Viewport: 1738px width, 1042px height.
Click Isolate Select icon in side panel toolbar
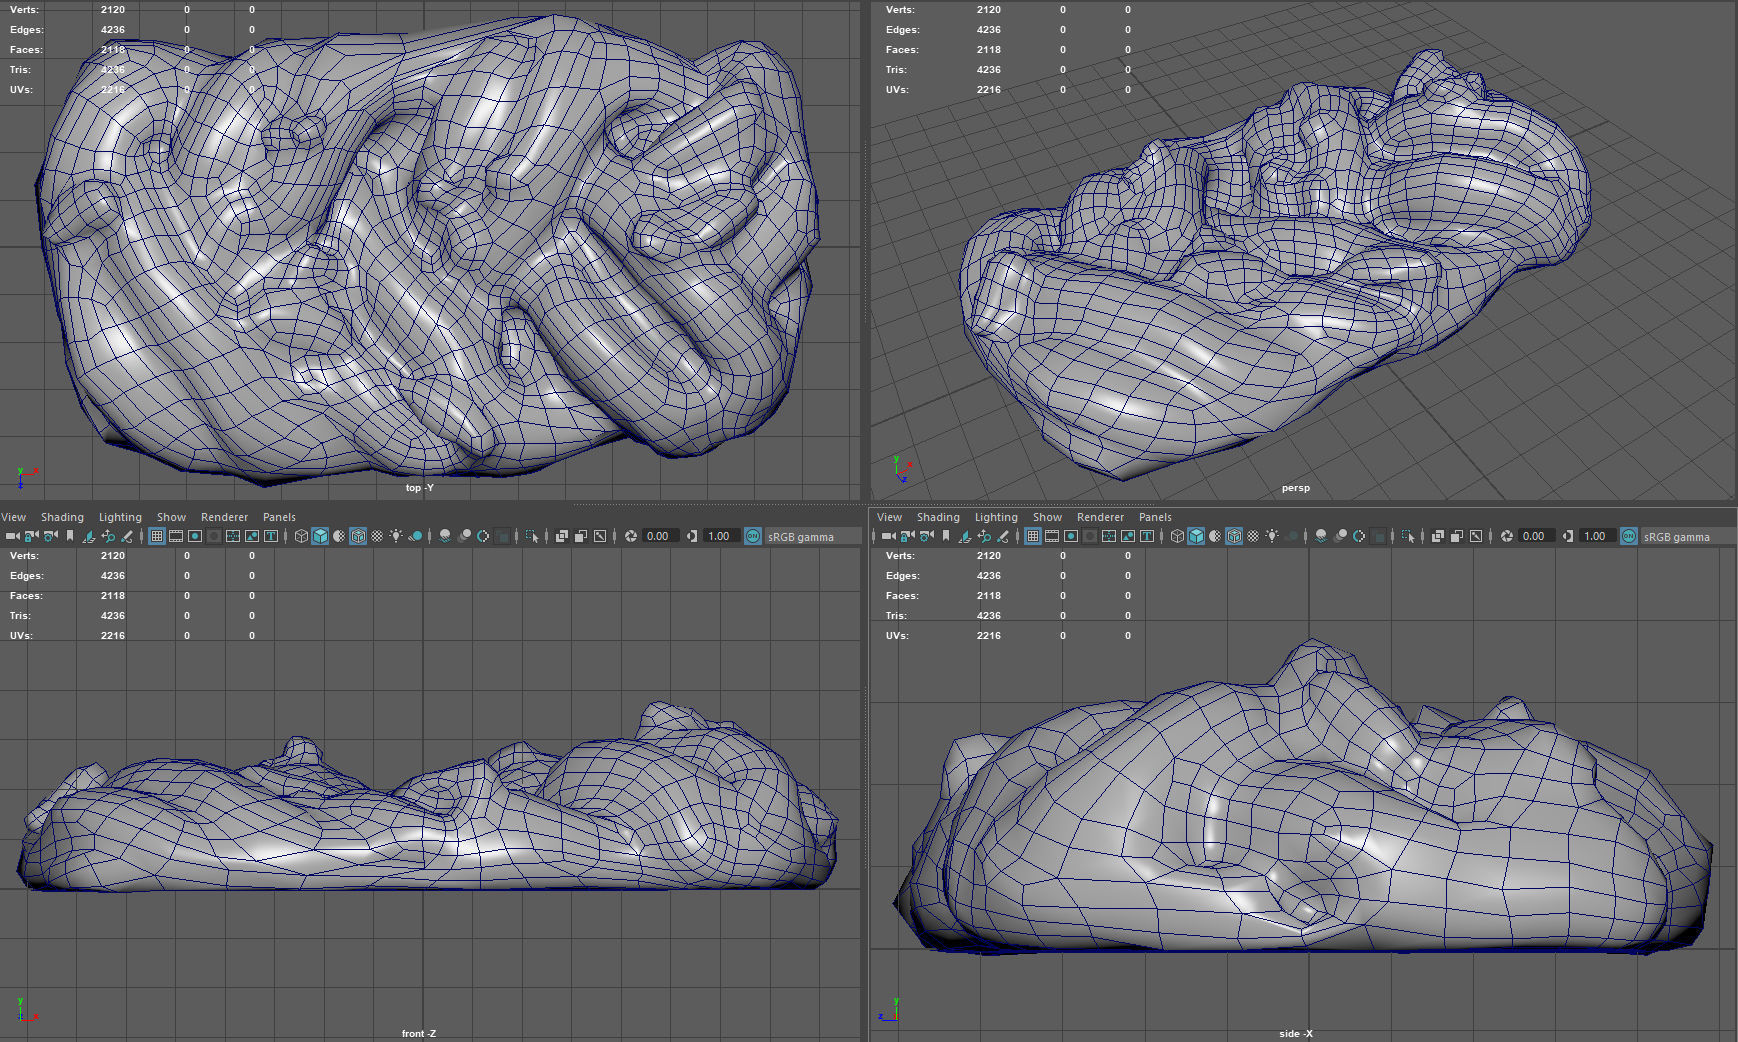tap(1408, 536)
